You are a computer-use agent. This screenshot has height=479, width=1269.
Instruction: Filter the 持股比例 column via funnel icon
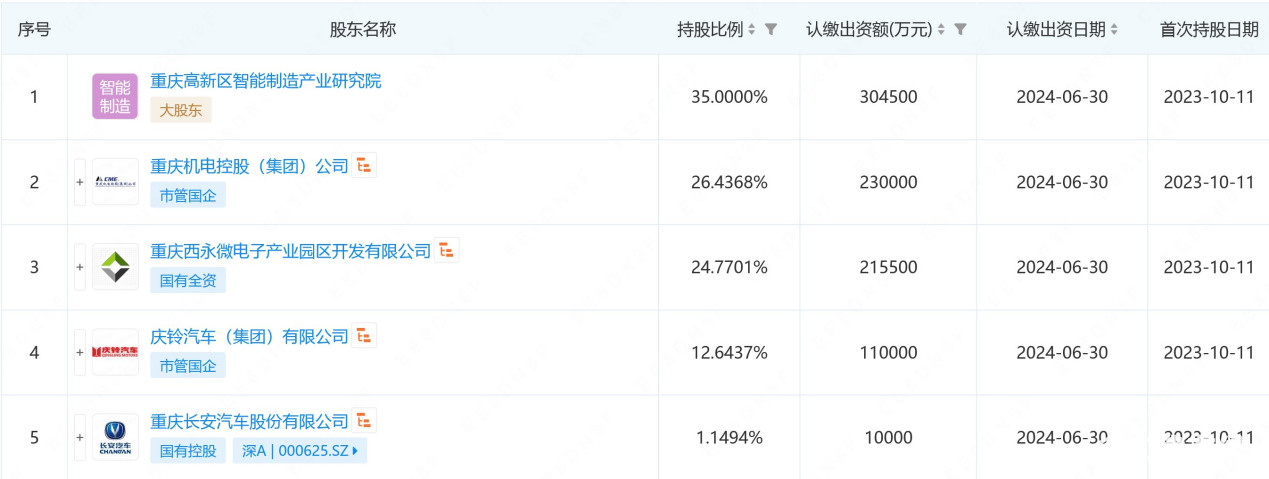click(771, 30)
